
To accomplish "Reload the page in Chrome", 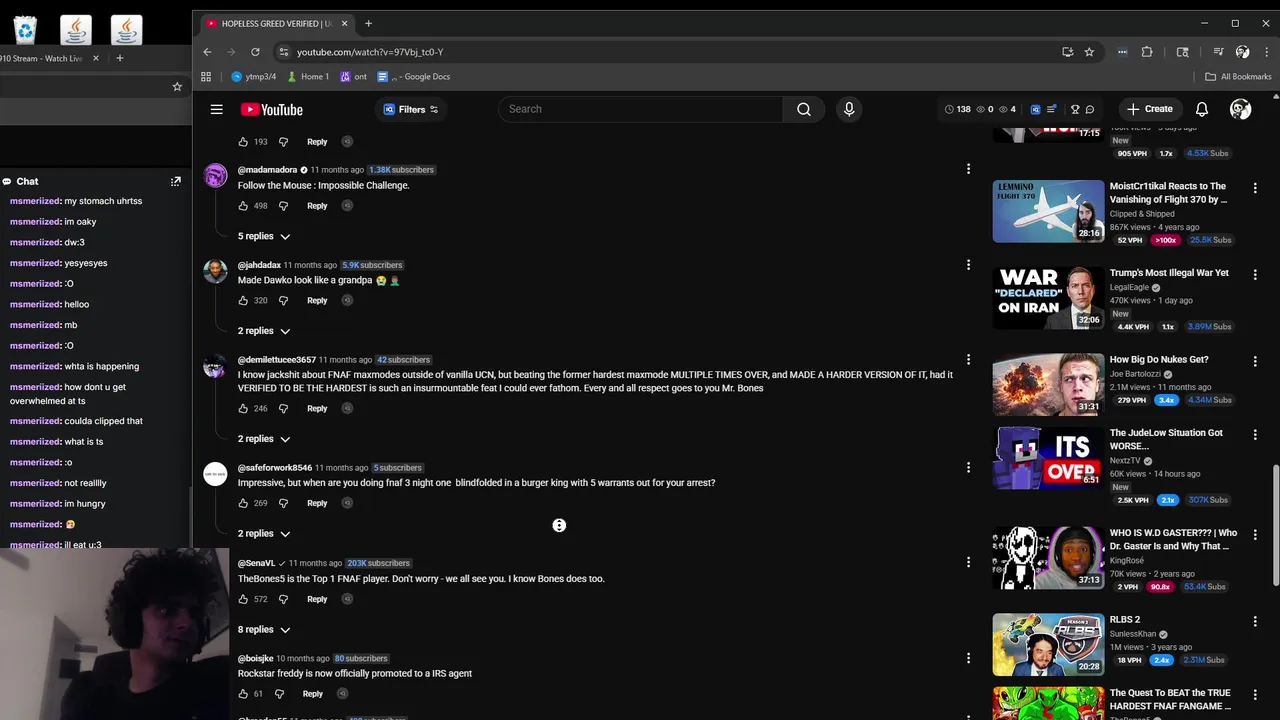I will point(255,52).
